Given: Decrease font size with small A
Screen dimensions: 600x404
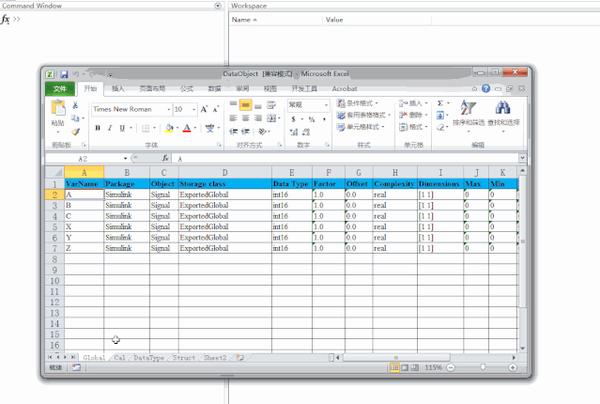Looking at the screenshot, I should 216,109.
